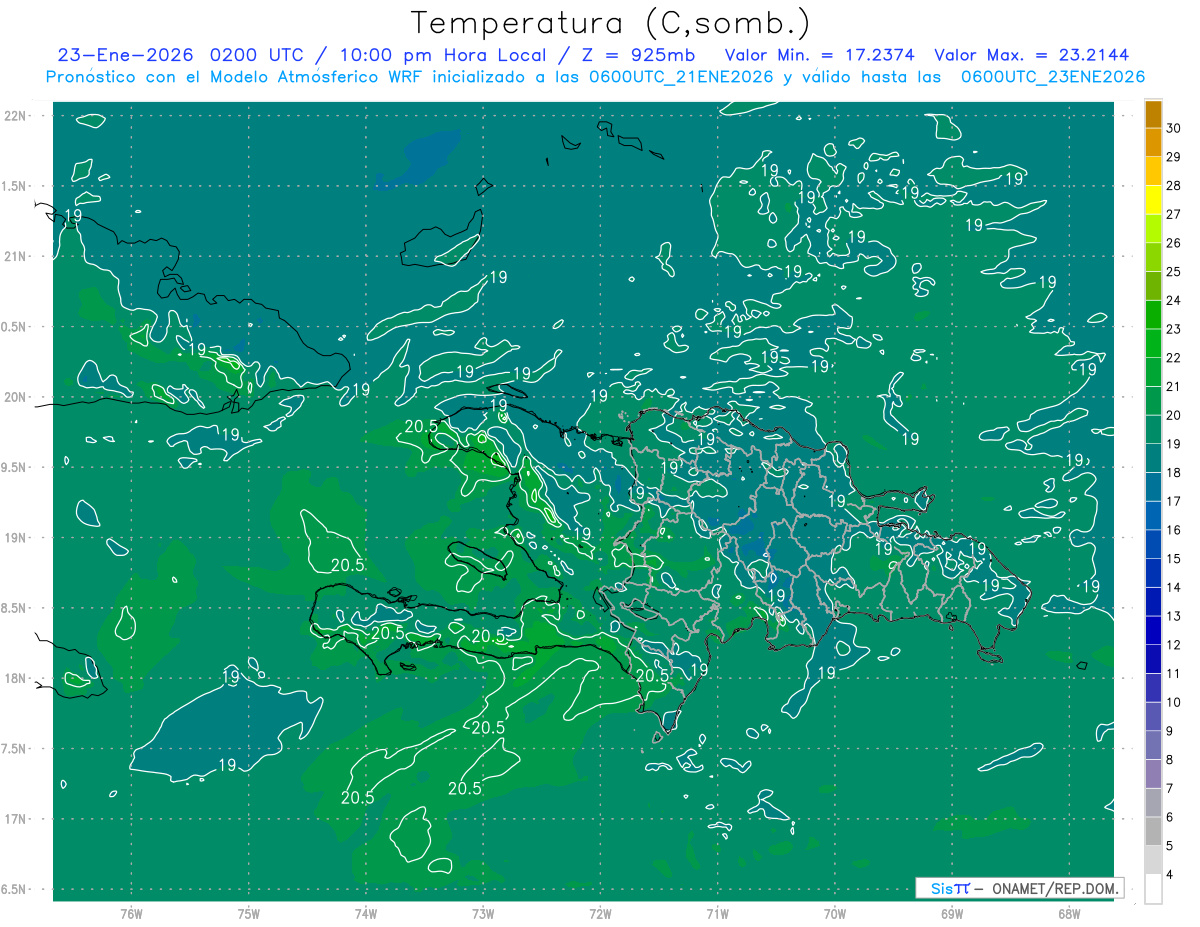Click the gray color bar segment between 5 and 6
The image size is (1200, 927).
coord(1153,832)
